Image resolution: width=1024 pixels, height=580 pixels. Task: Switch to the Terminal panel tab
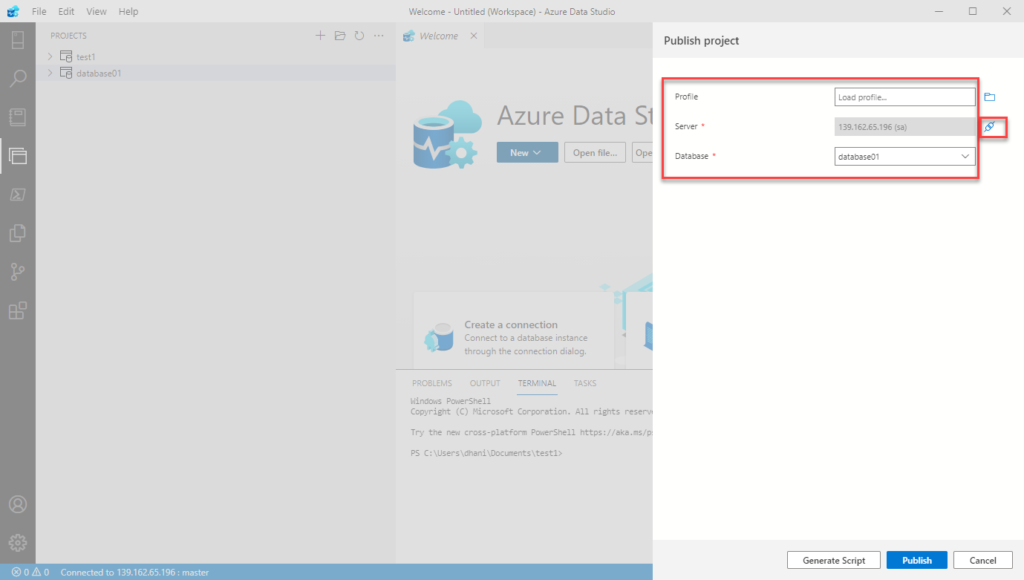[x=537, y=383]
